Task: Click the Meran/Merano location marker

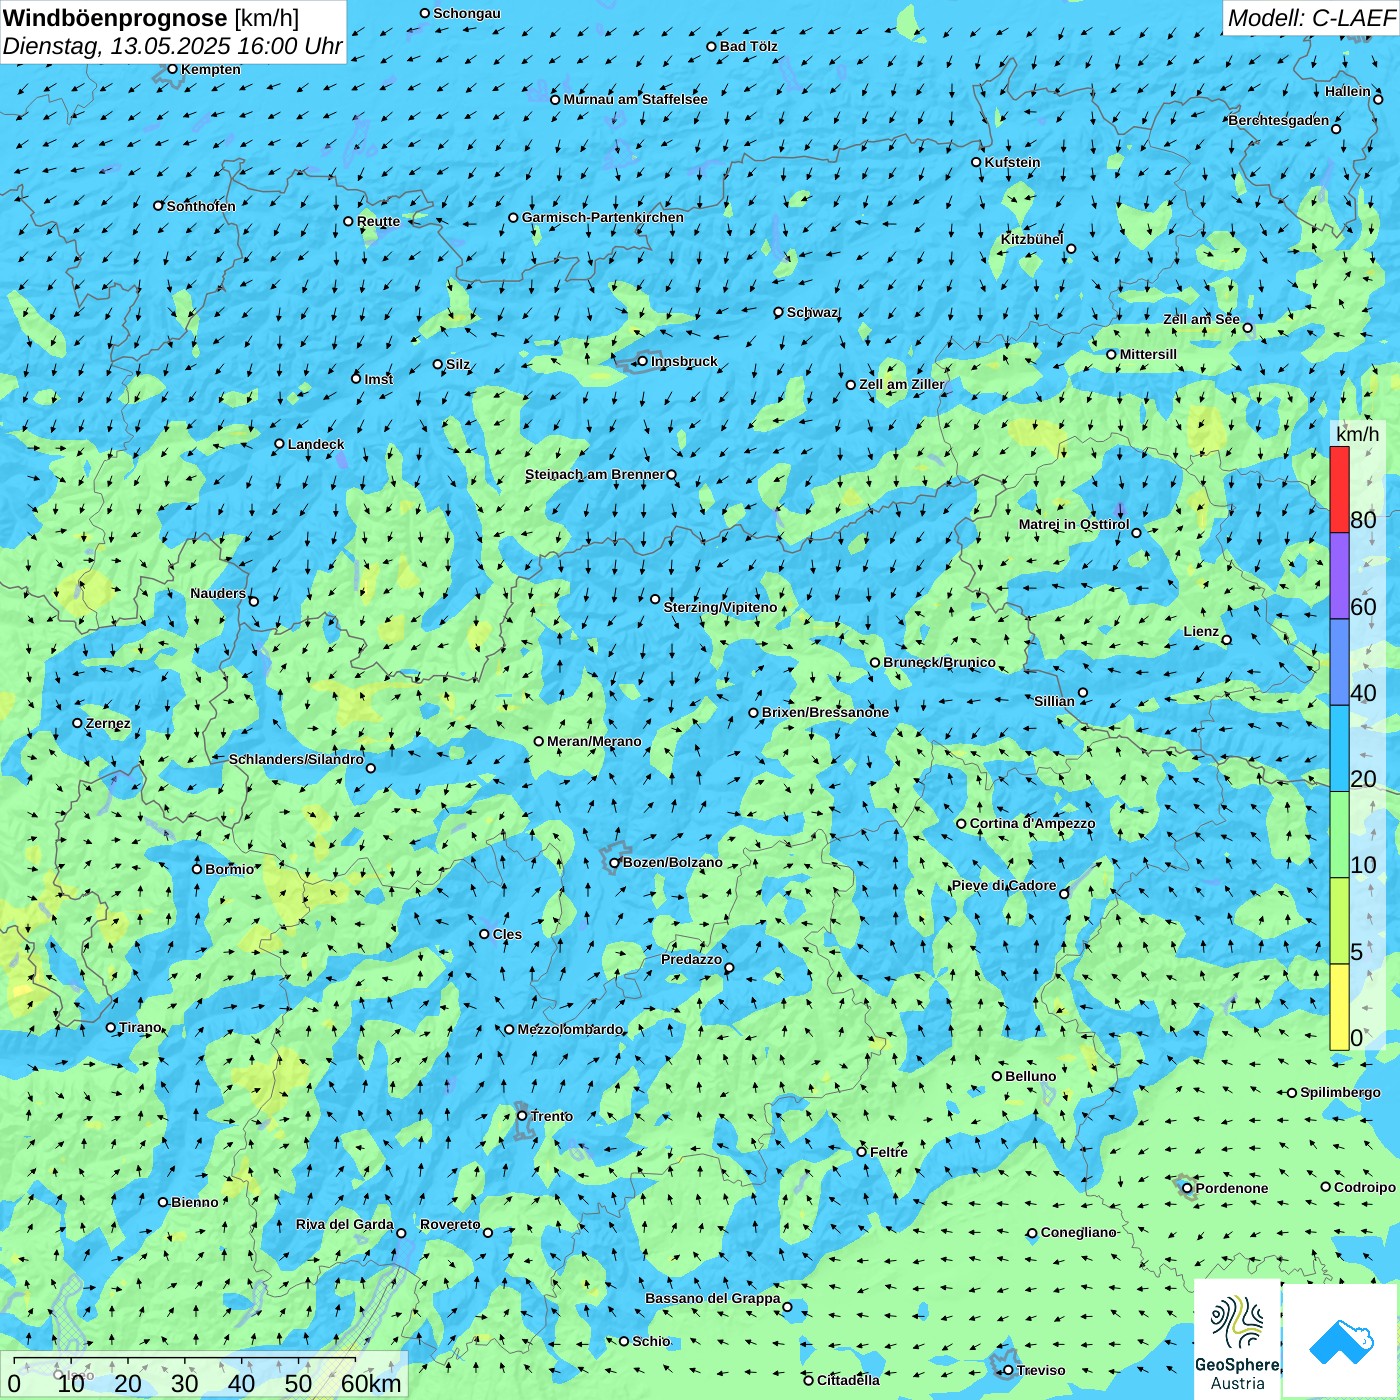Action: click(539, 741)
